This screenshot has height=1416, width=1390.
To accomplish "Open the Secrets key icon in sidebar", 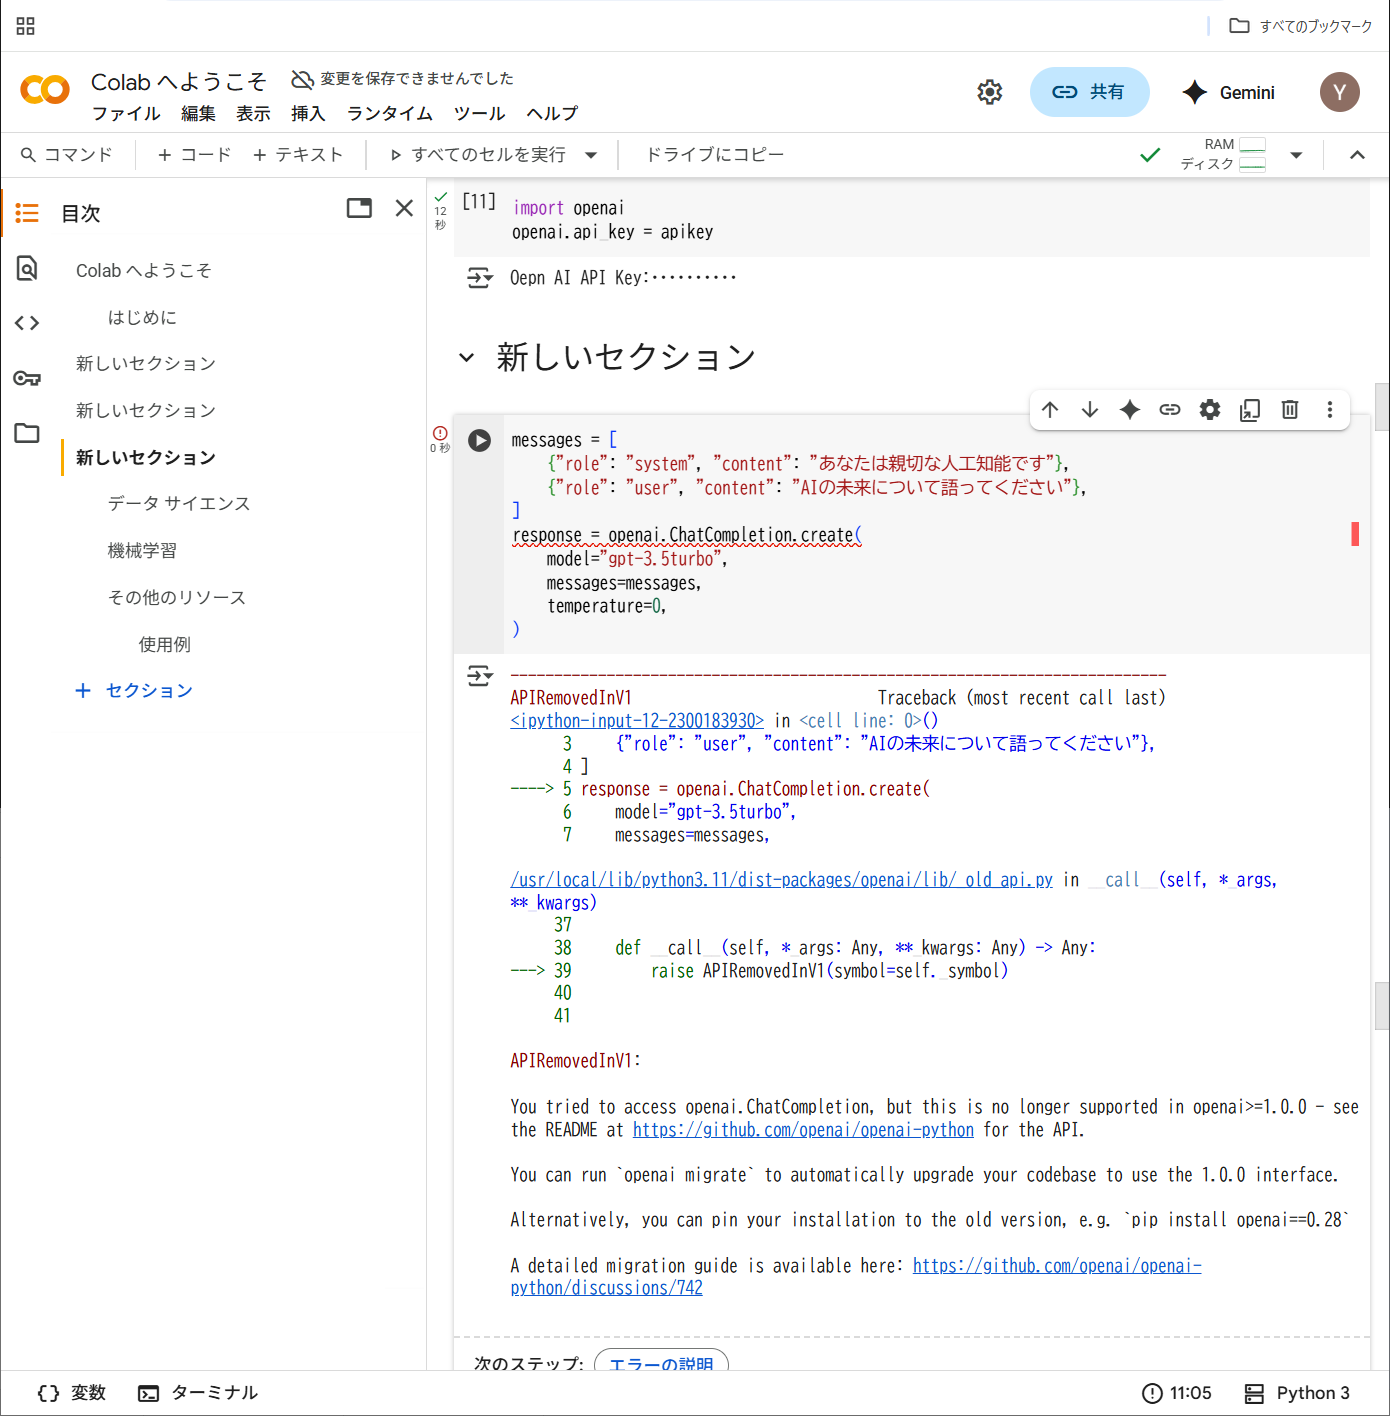I will [x=27, y=378].
